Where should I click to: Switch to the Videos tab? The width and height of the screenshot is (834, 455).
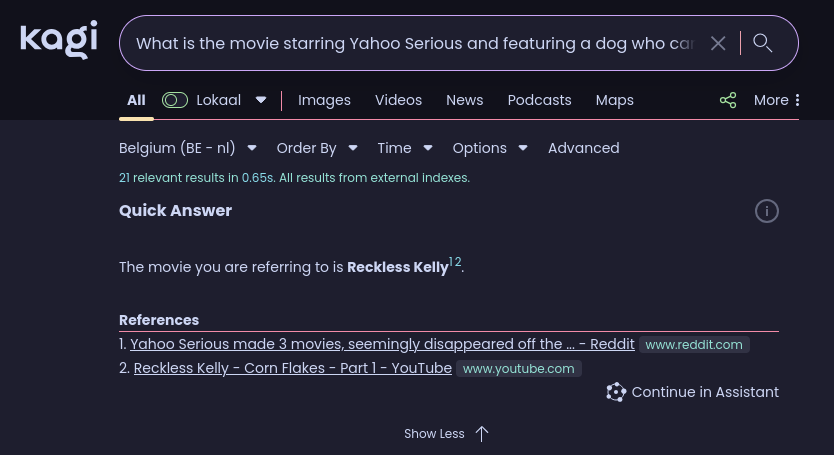pos(398,100)
